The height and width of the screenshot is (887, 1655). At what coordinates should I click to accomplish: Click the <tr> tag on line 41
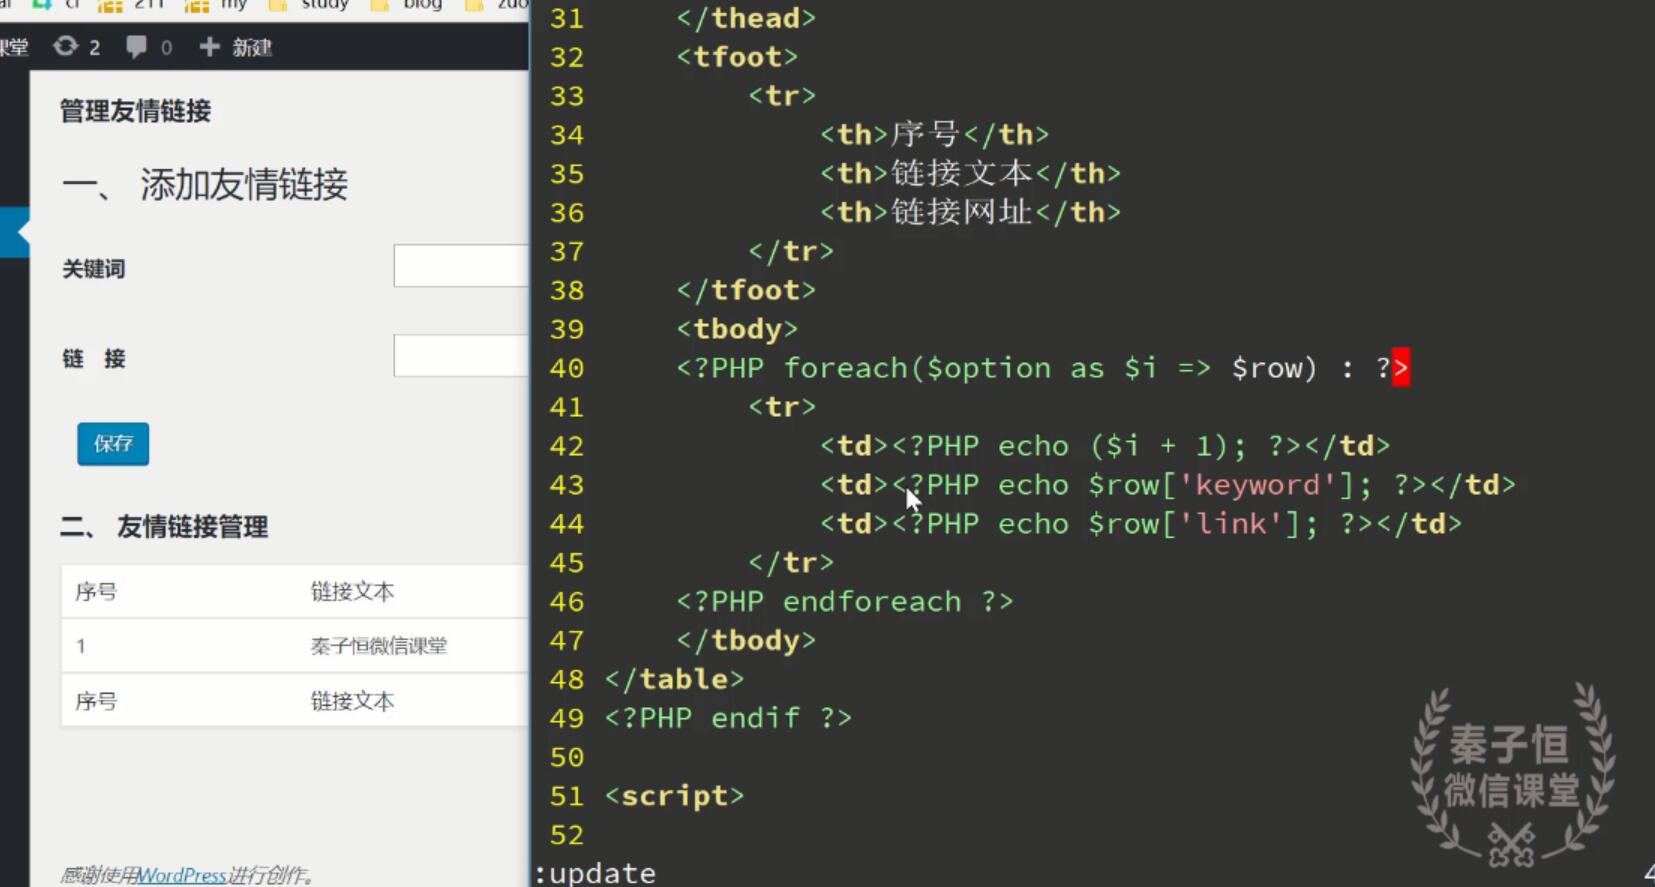click(x=783, y=407)
